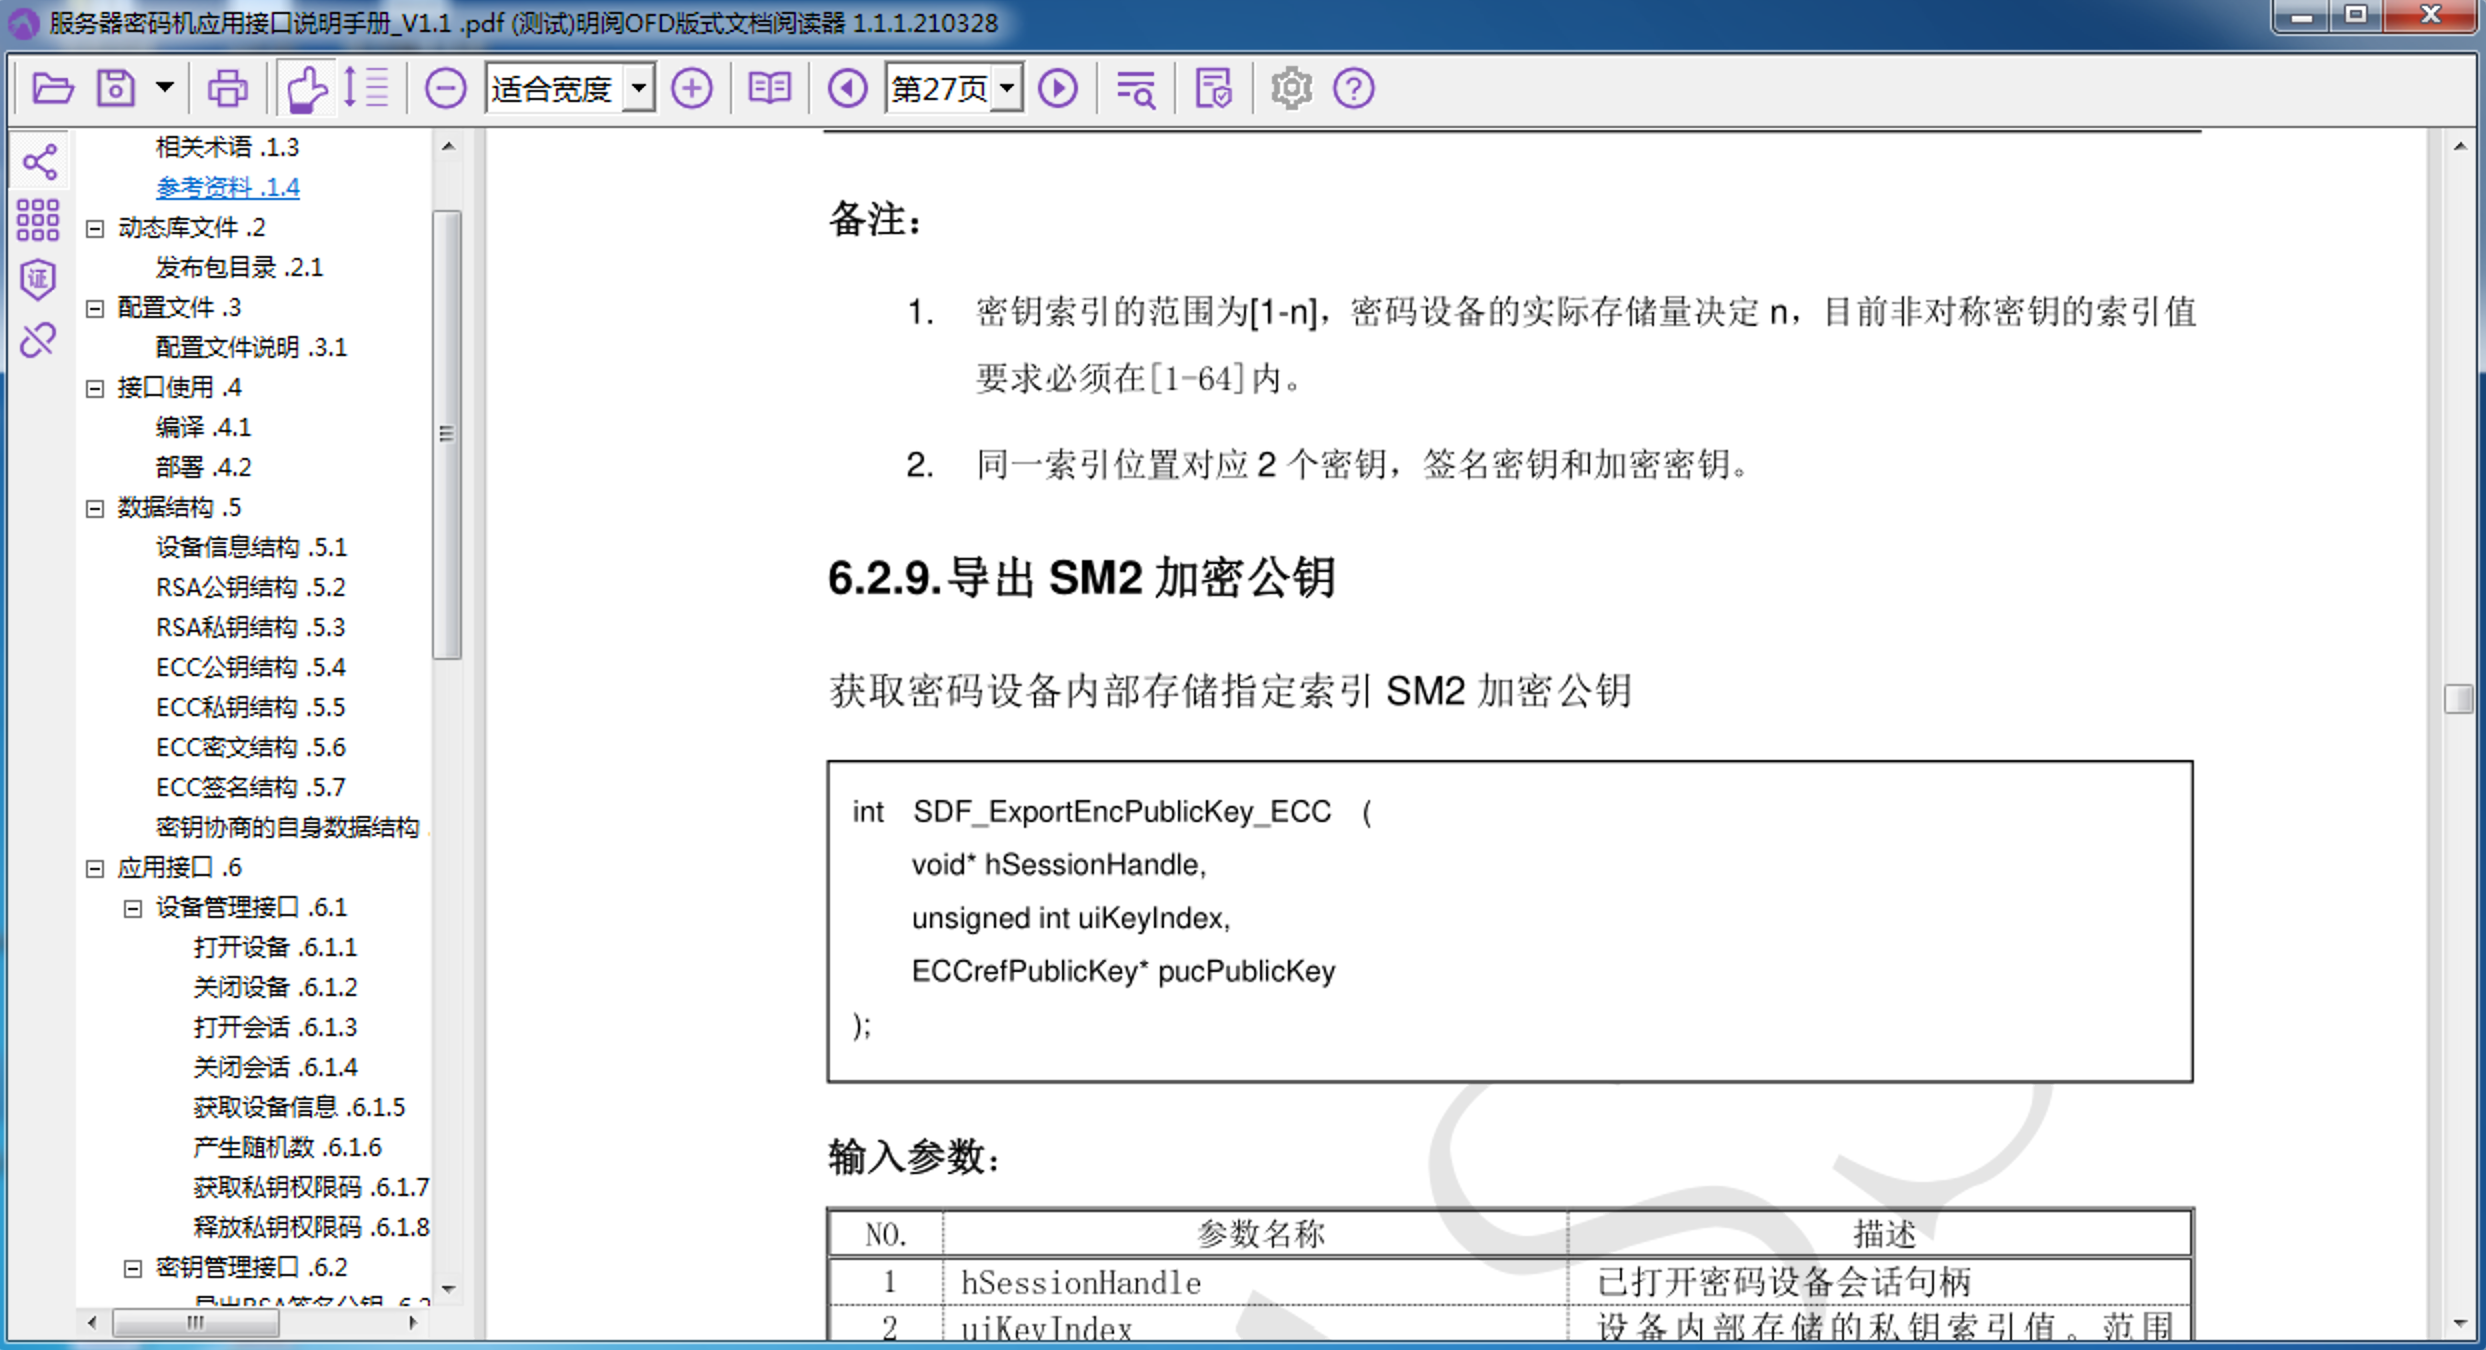This screenshot has height=1350, width=2486.
Task: Click the document vertical scrollbar thumb
Action: click(x=2458, y=698)
